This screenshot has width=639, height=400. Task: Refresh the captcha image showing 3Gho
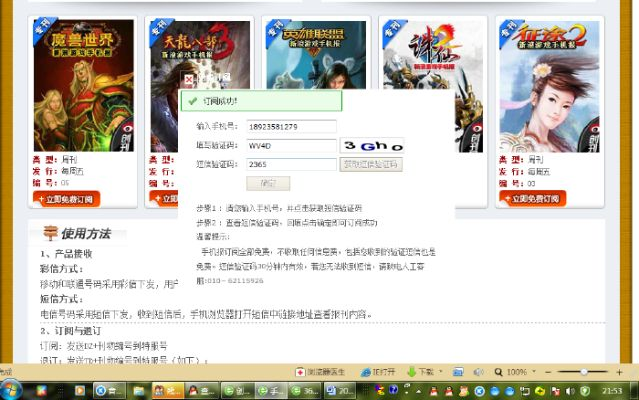pyautogui.click(x=372, y=145)
